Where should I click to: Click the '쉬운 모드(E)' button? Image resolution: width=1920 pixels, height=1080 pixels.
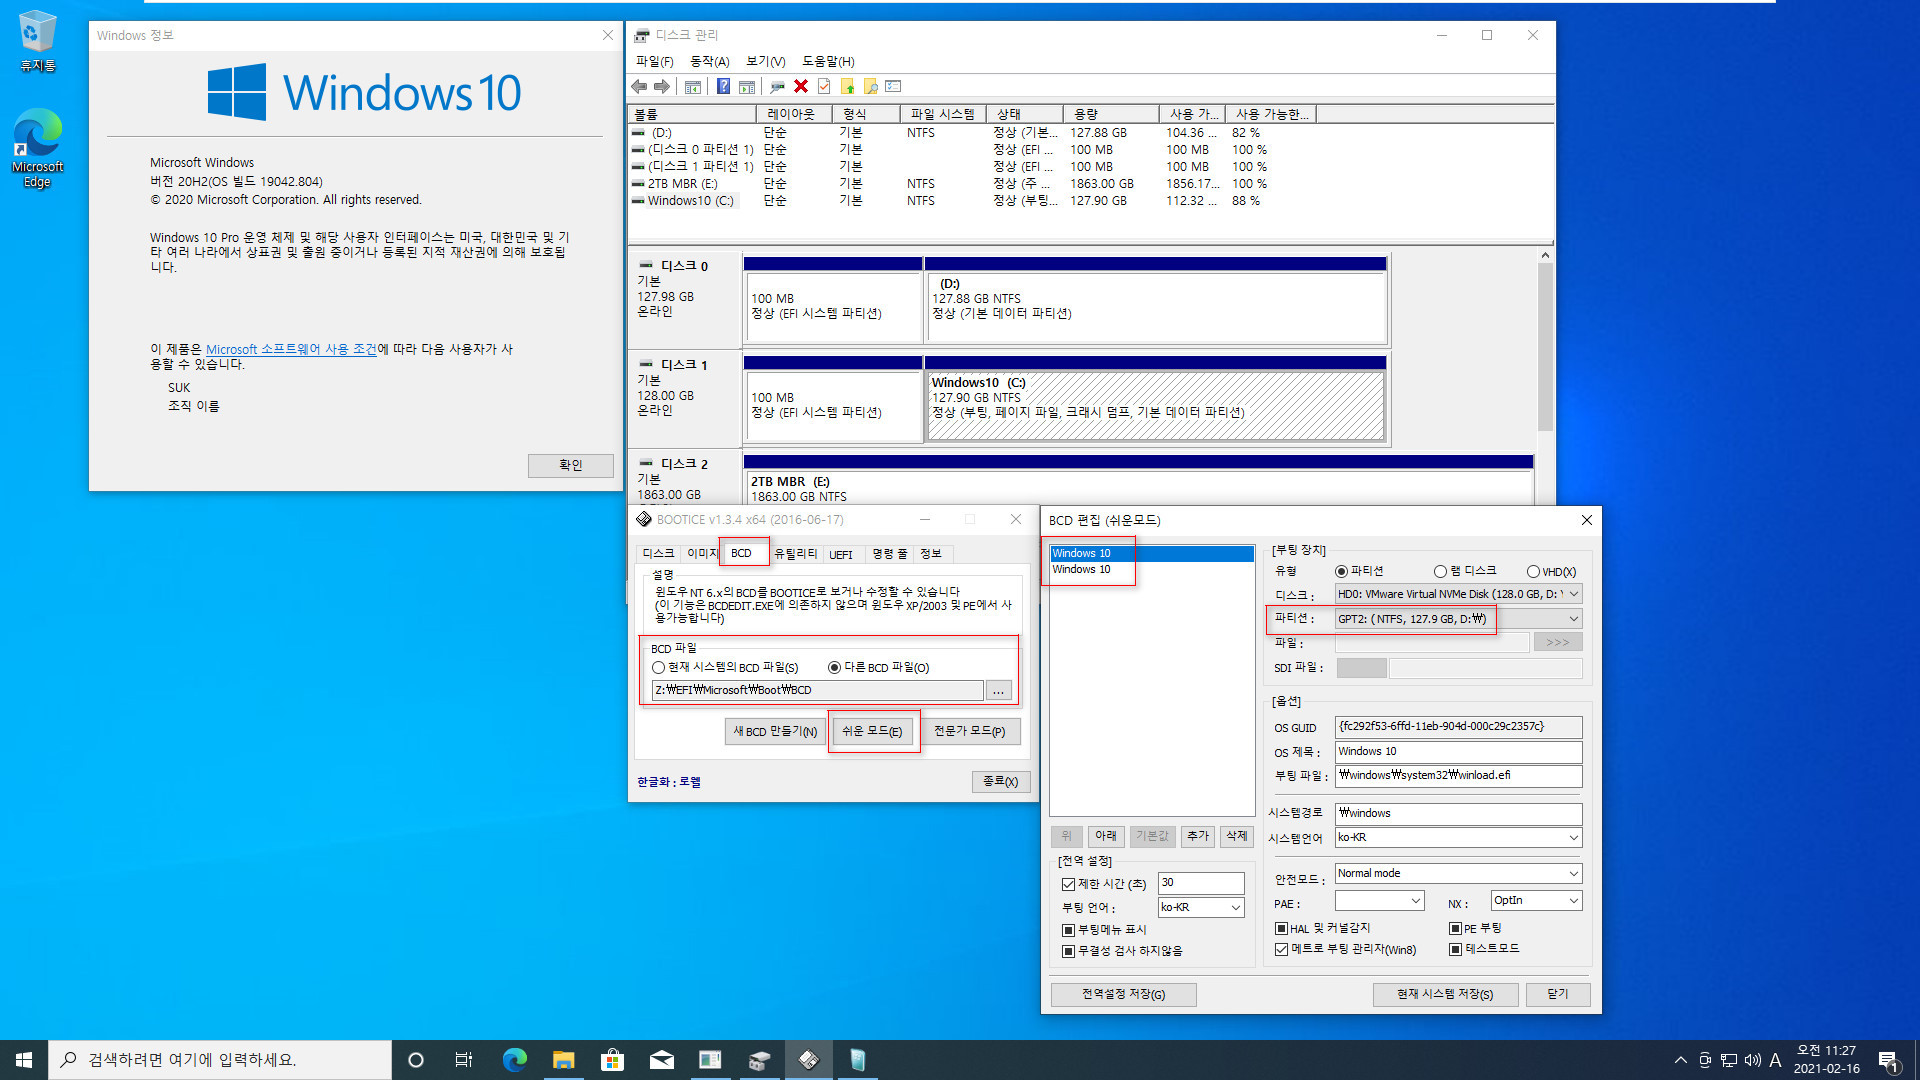tap(872, 731)
